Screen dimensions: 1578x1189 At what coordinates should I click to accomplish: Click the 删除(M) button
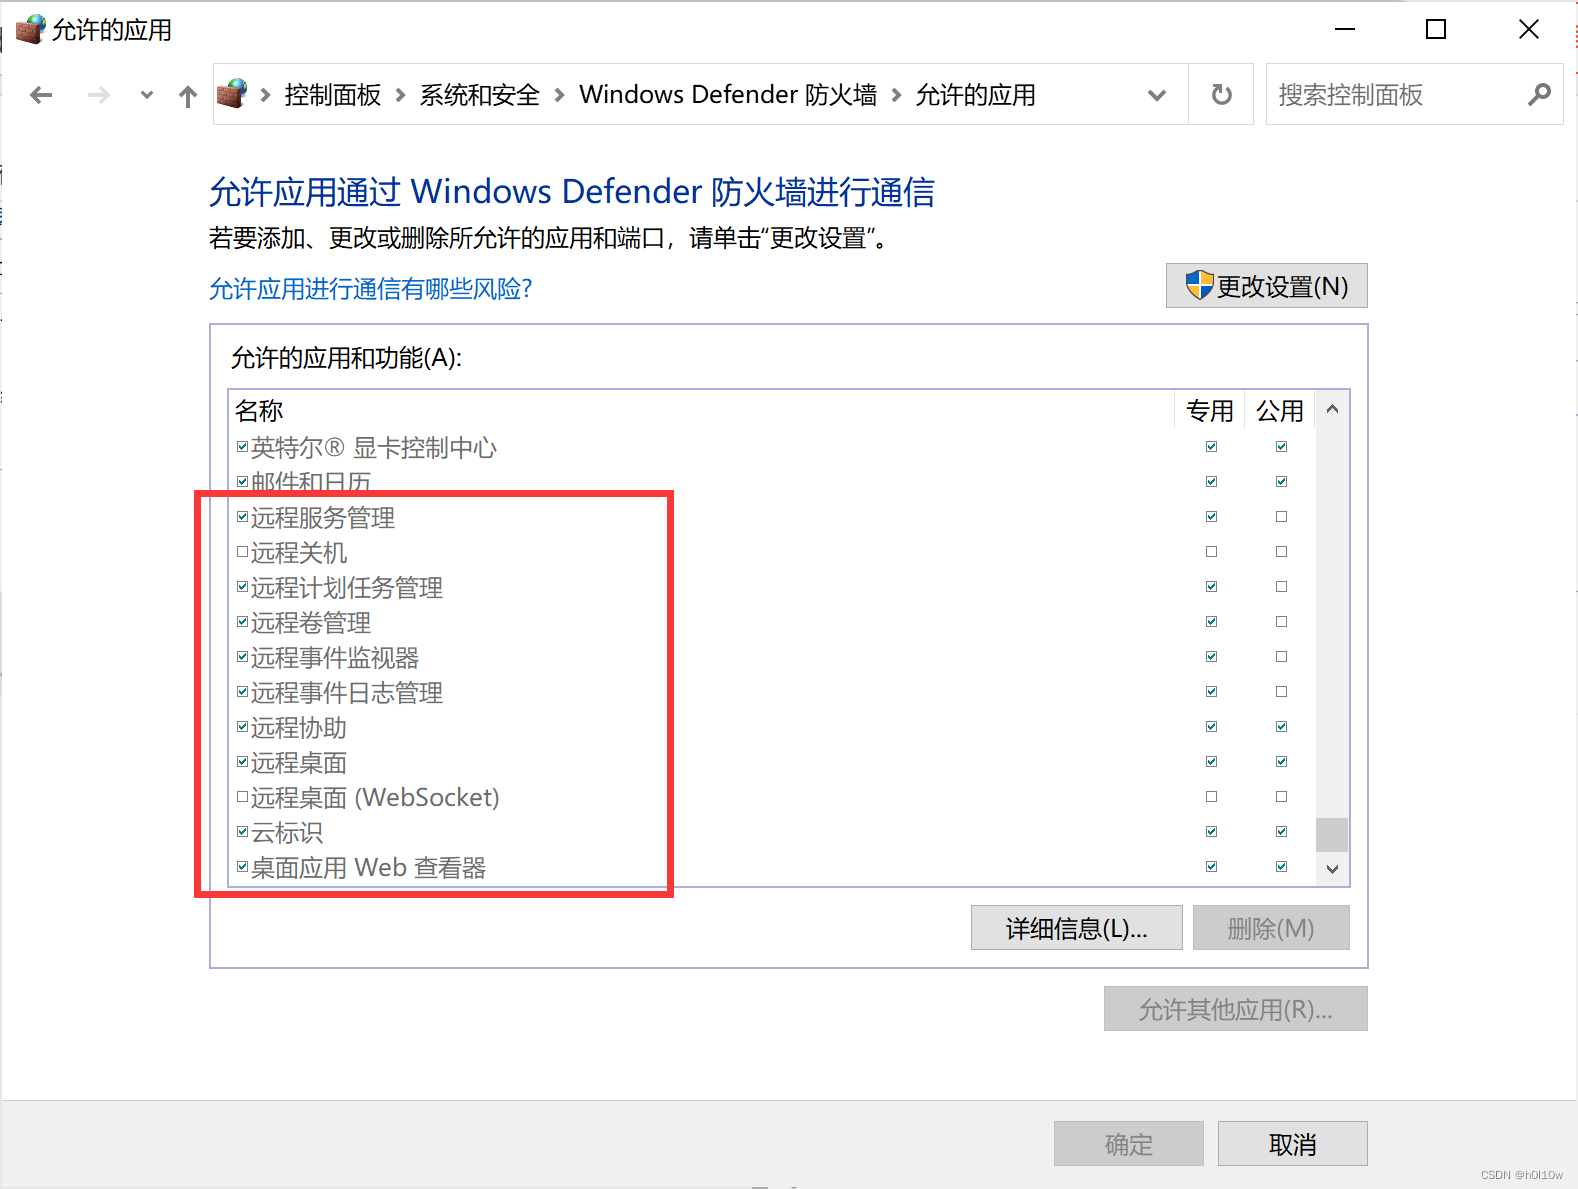click(1271, 928)
